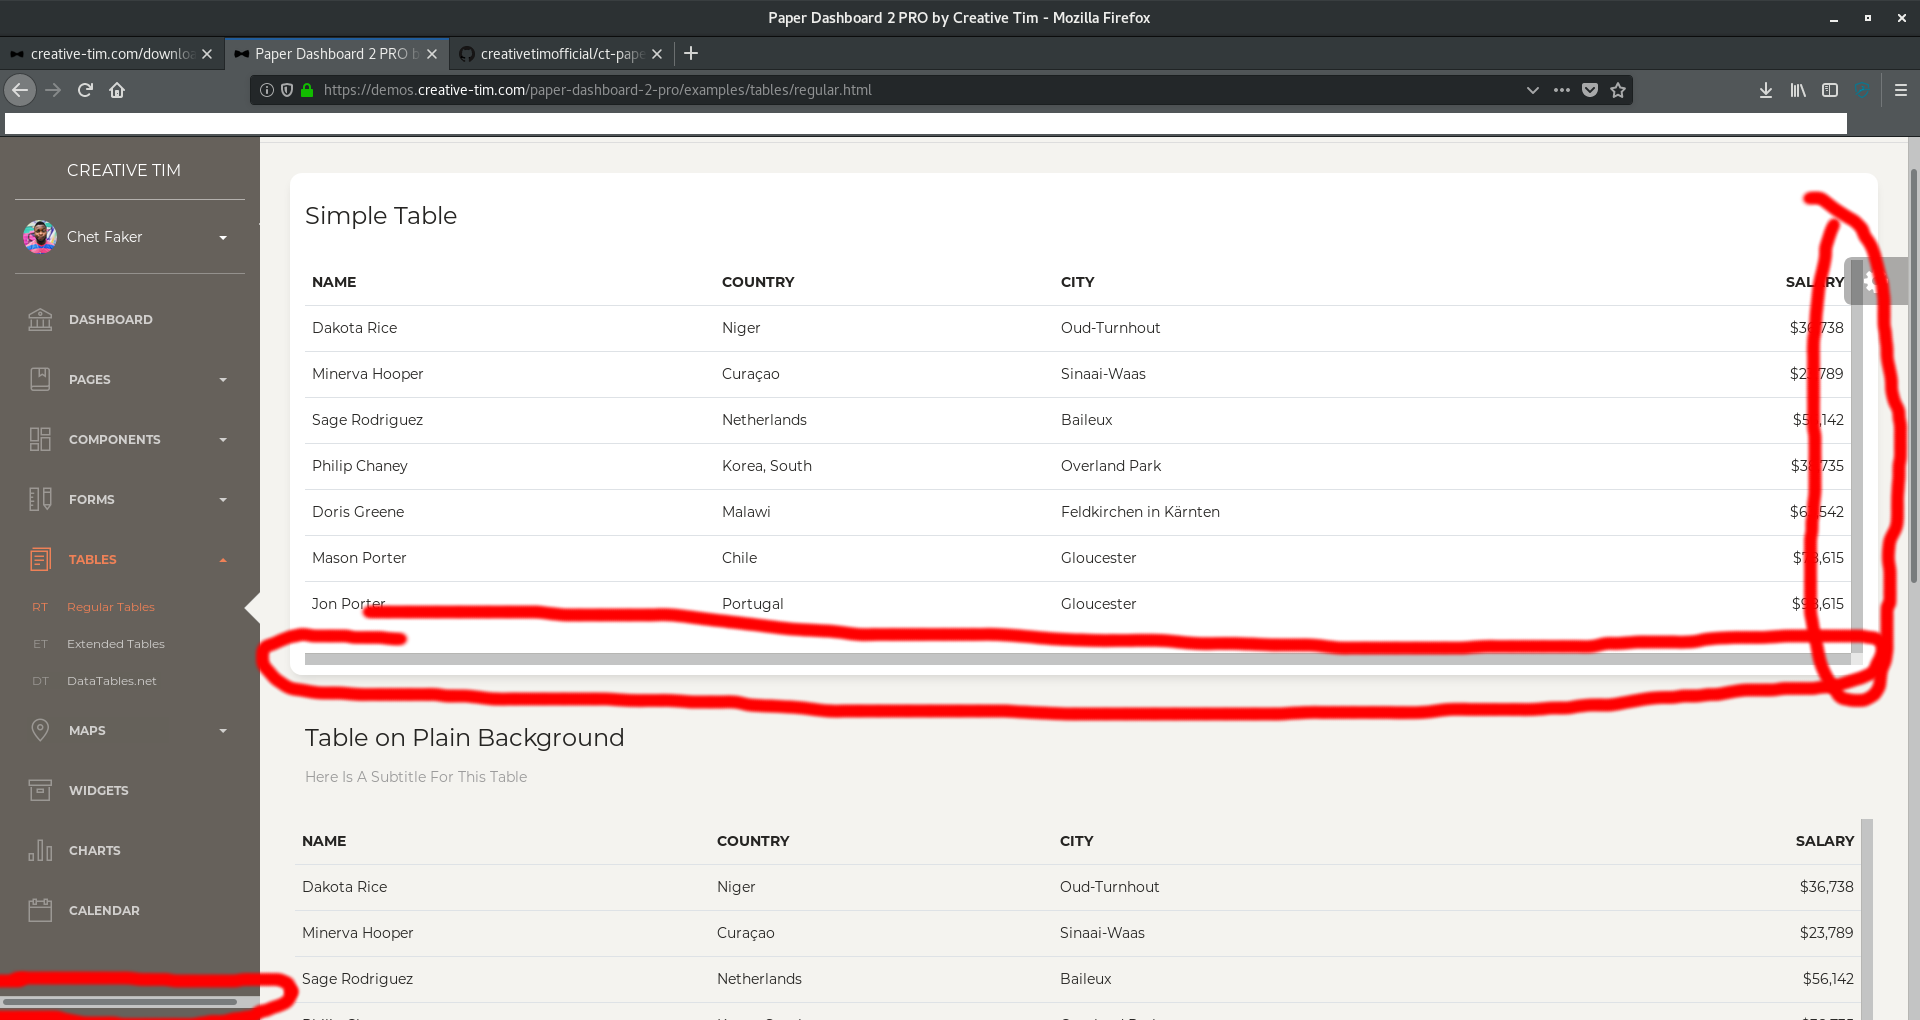
Task: Click the Forms sidebar icon
Action: click(40, 499)
